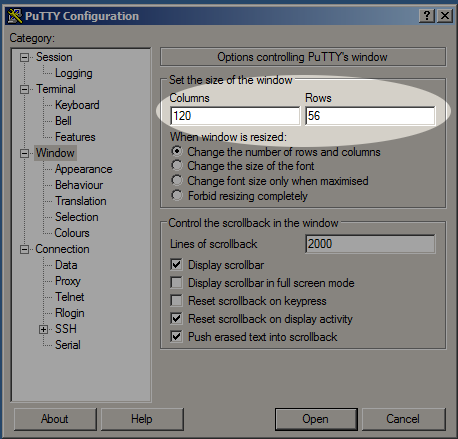The width and height of the screenshot is (458, 439).
Task: Click the Lines of scrollback field
Action: click(370, 244)
